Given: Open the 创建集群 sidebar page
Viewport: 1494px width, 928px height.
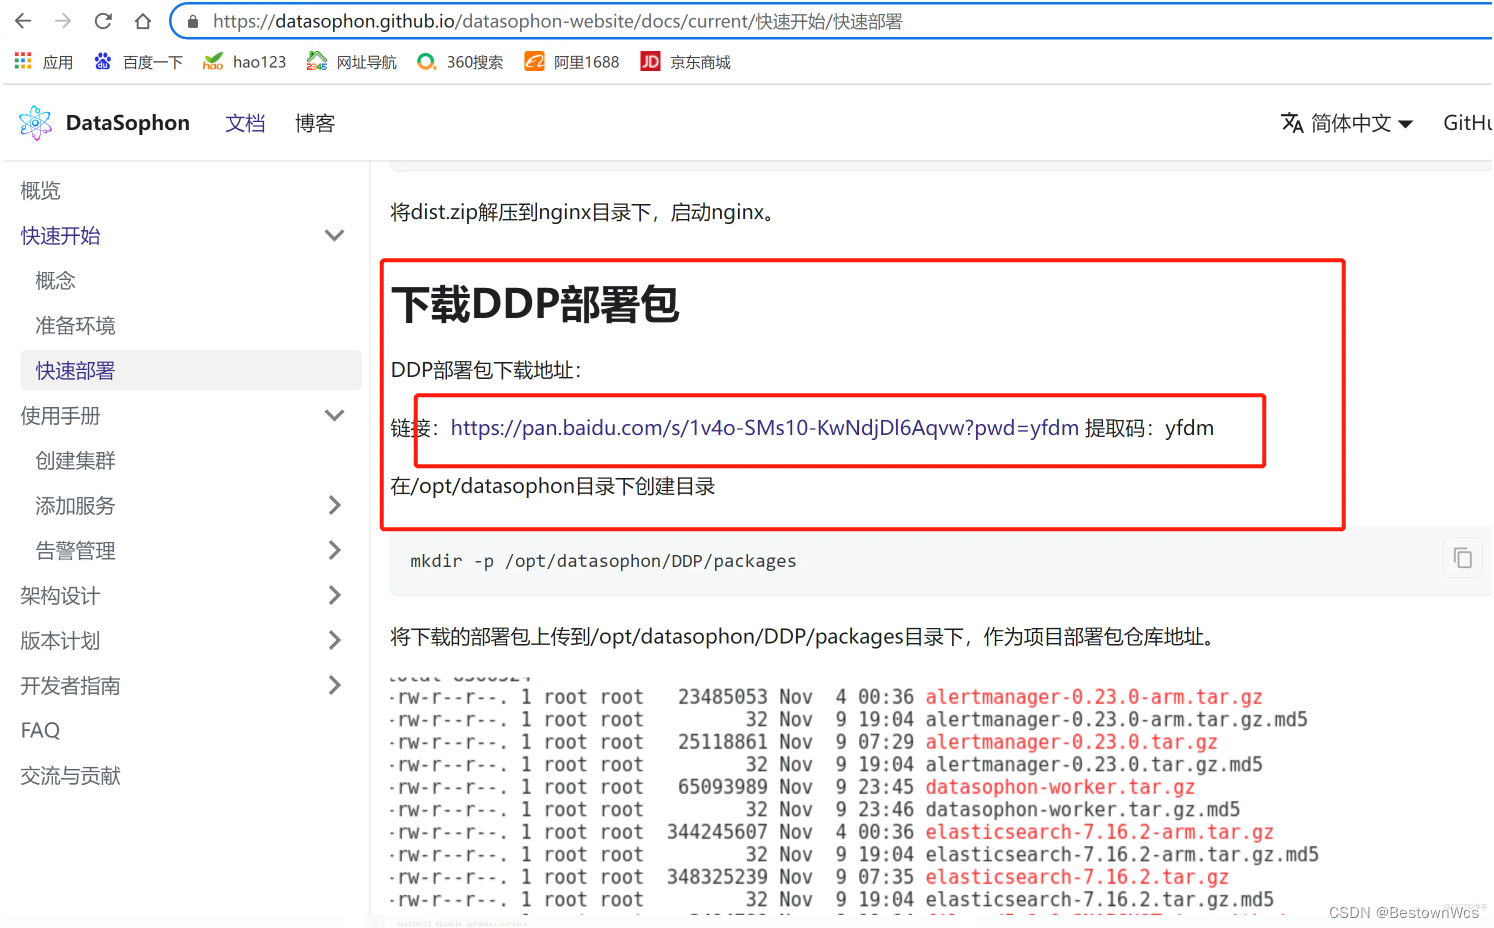Looking at the screenshot, I should [76, 461].
